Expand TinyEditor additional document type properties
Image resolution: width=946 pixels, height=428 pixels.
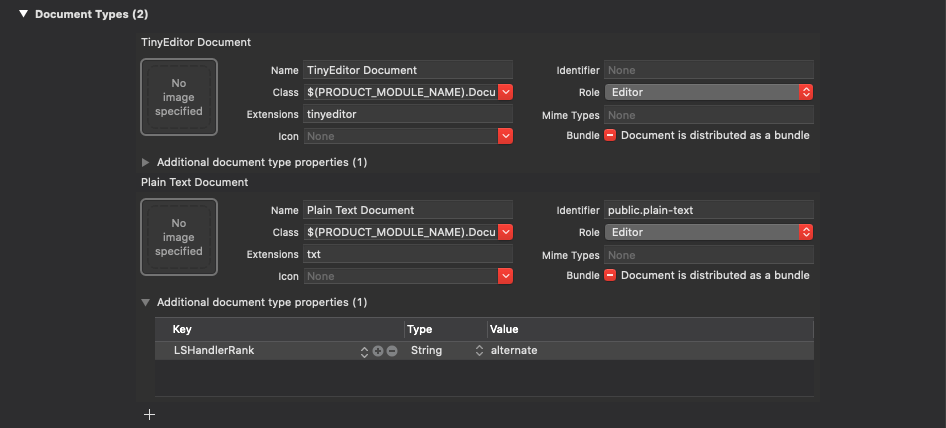coord(146,162)
